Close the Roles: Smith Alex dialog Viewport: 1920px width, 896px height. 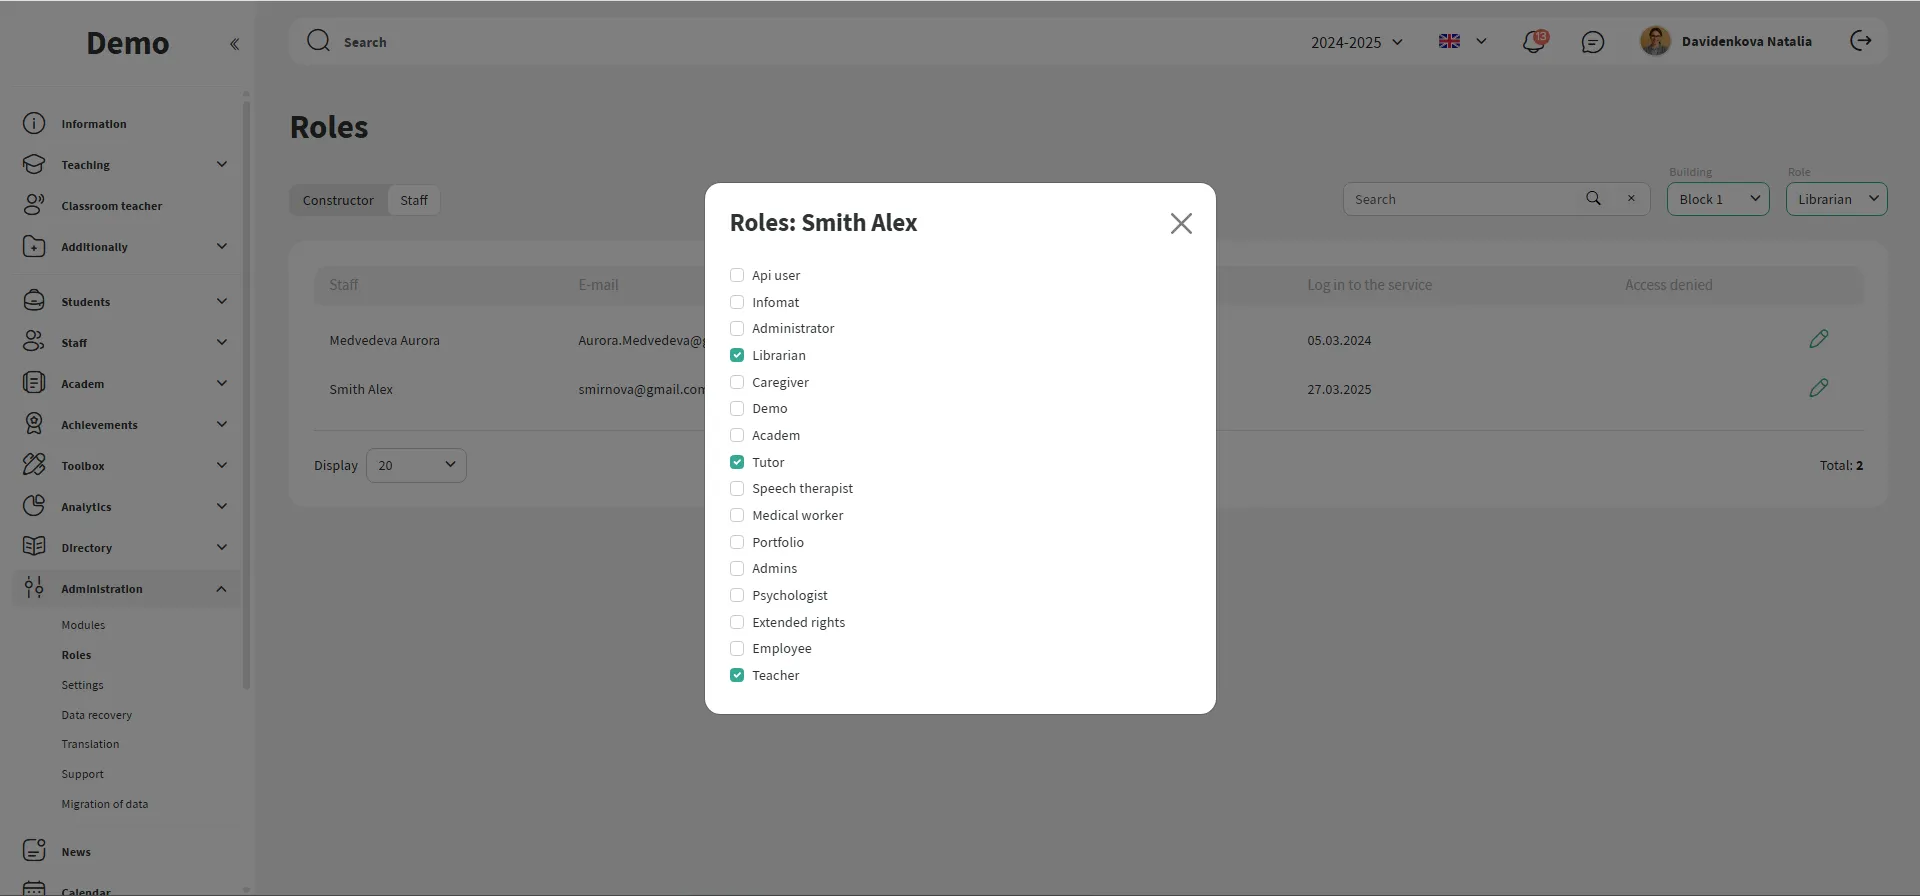pyautogui.click(x=1181, y=223)
